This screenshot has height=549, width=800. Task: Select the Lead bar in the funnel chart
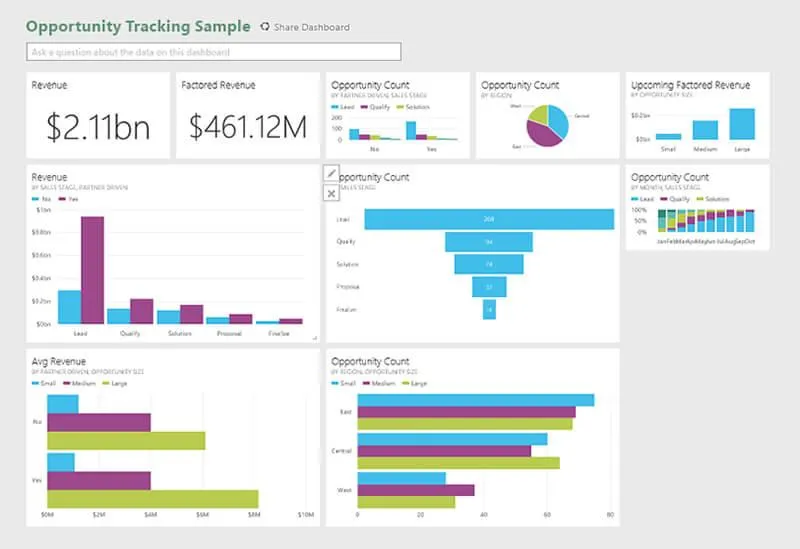[489, 219]
